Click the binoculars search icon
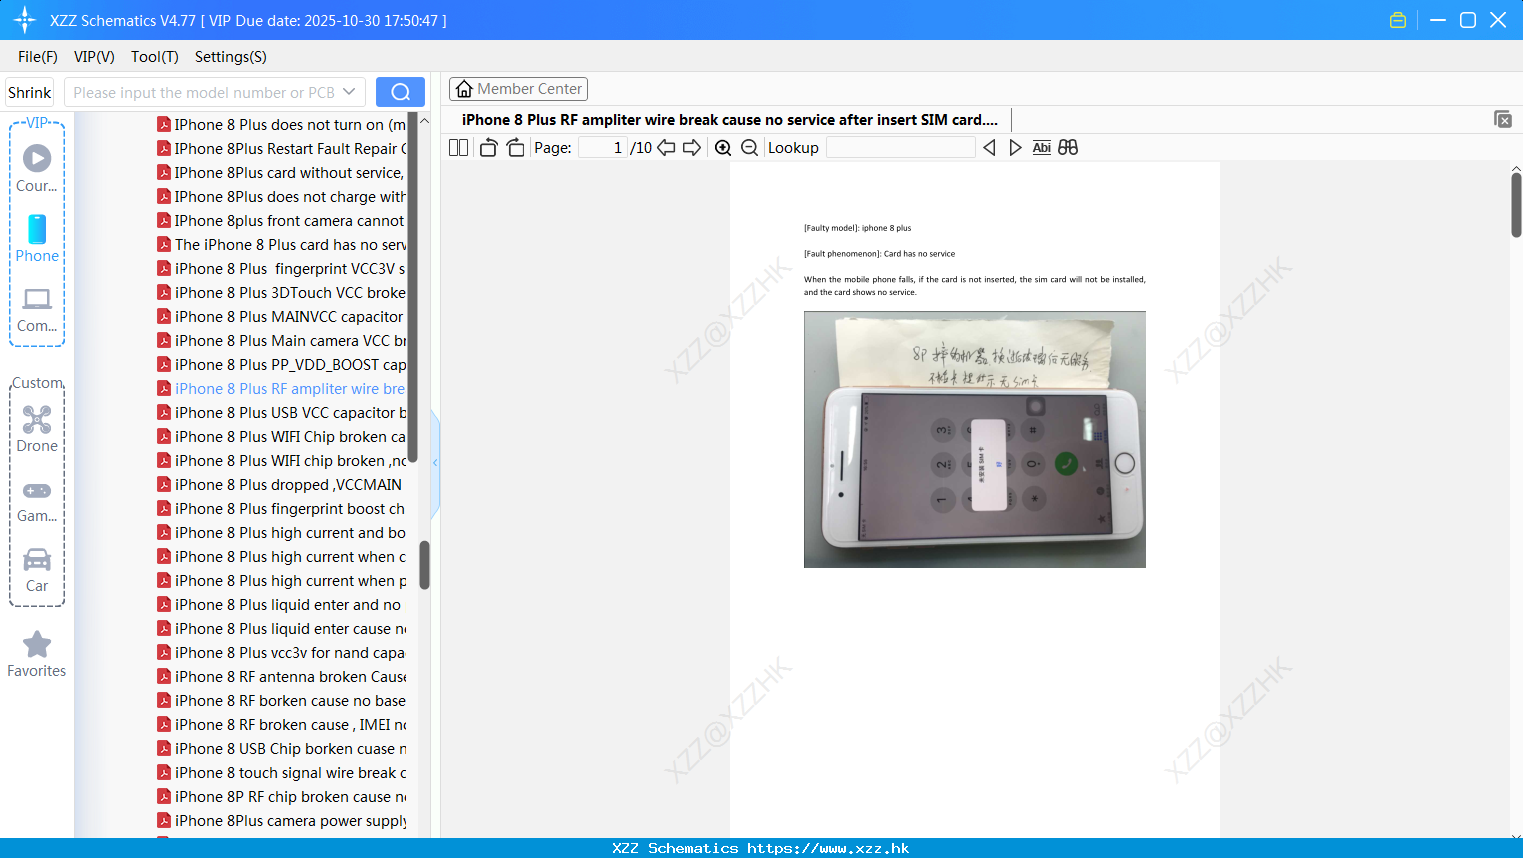 1068,148
